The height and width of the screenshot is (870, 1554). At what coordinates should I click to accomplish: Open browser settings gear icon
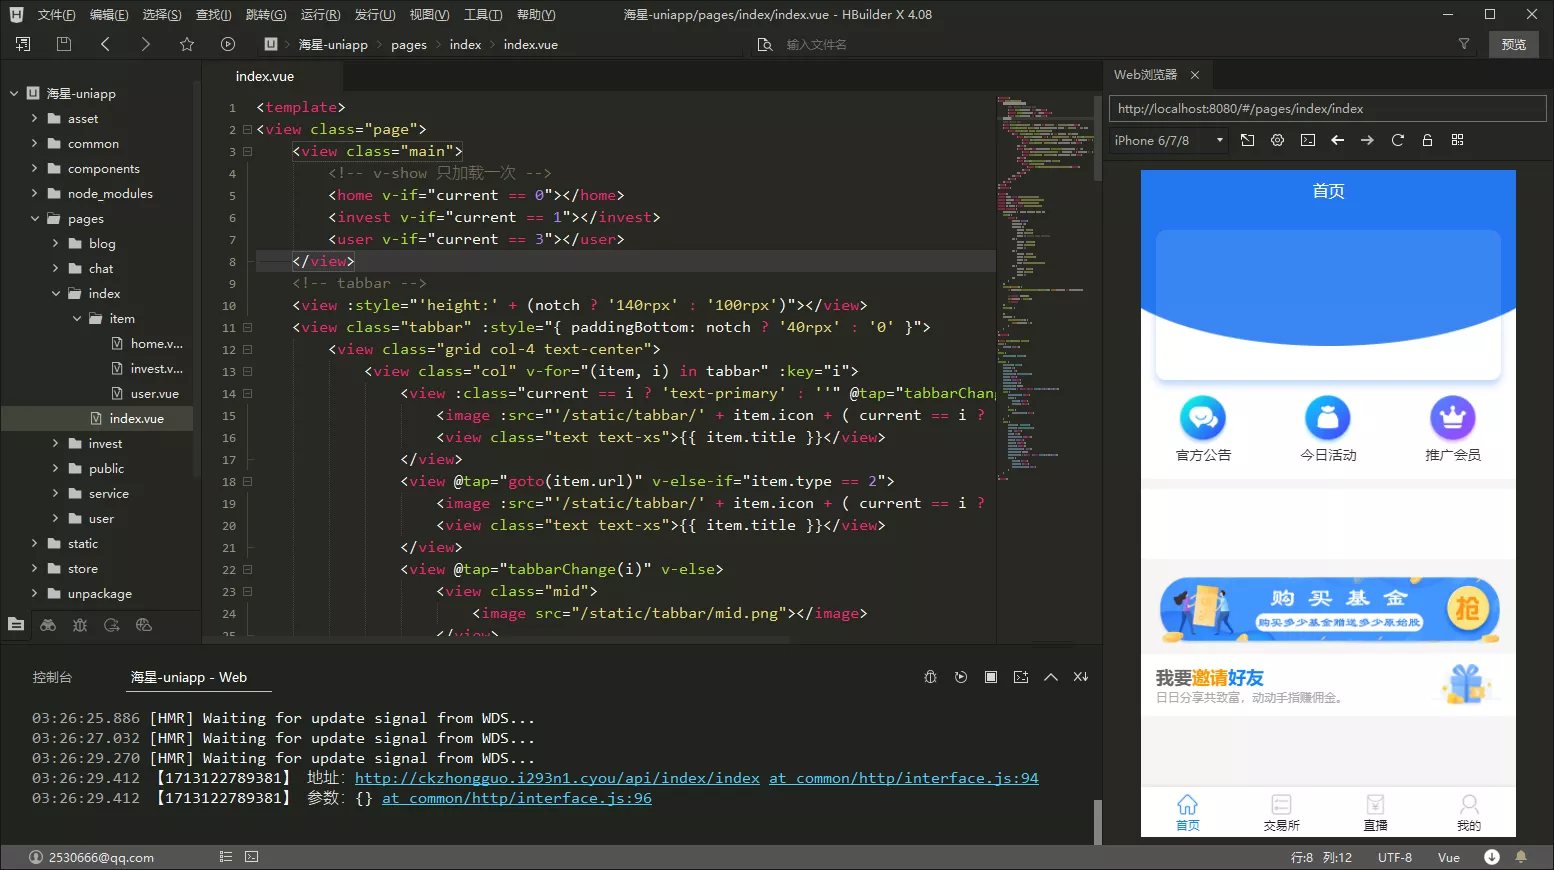1277,140
